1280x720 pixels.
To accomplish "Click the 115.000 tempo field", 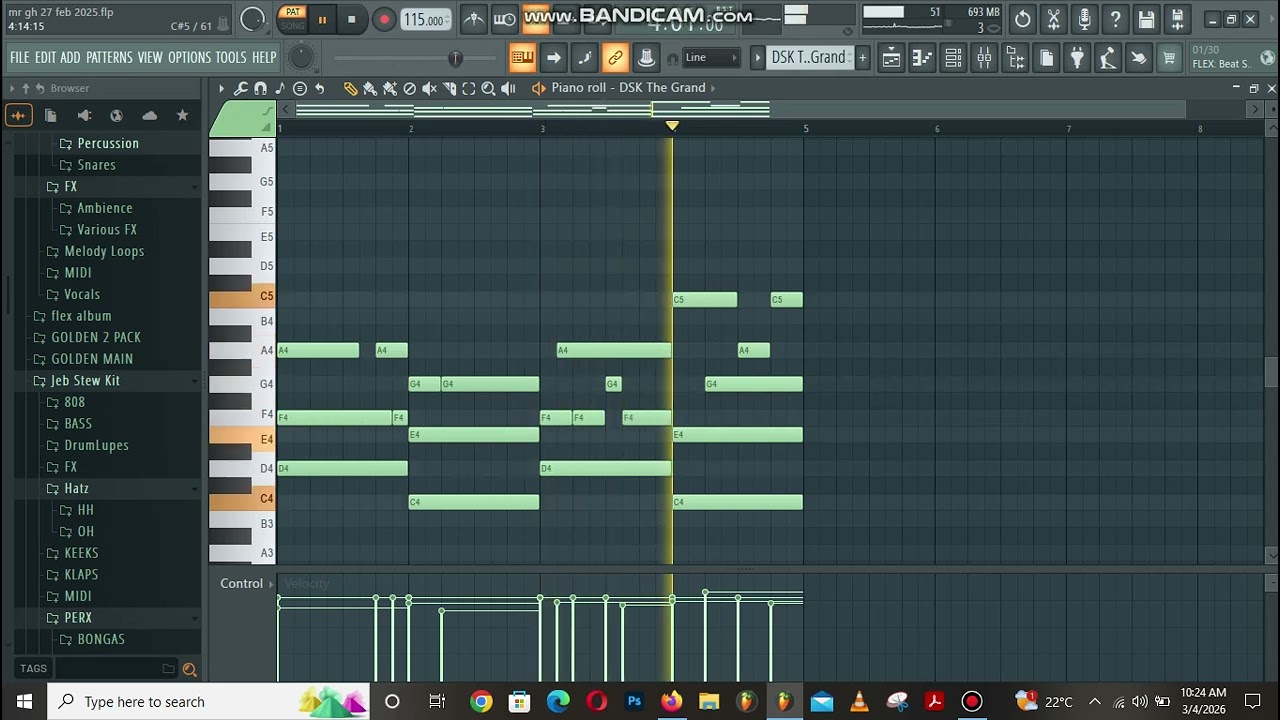I will pos(424,20).
